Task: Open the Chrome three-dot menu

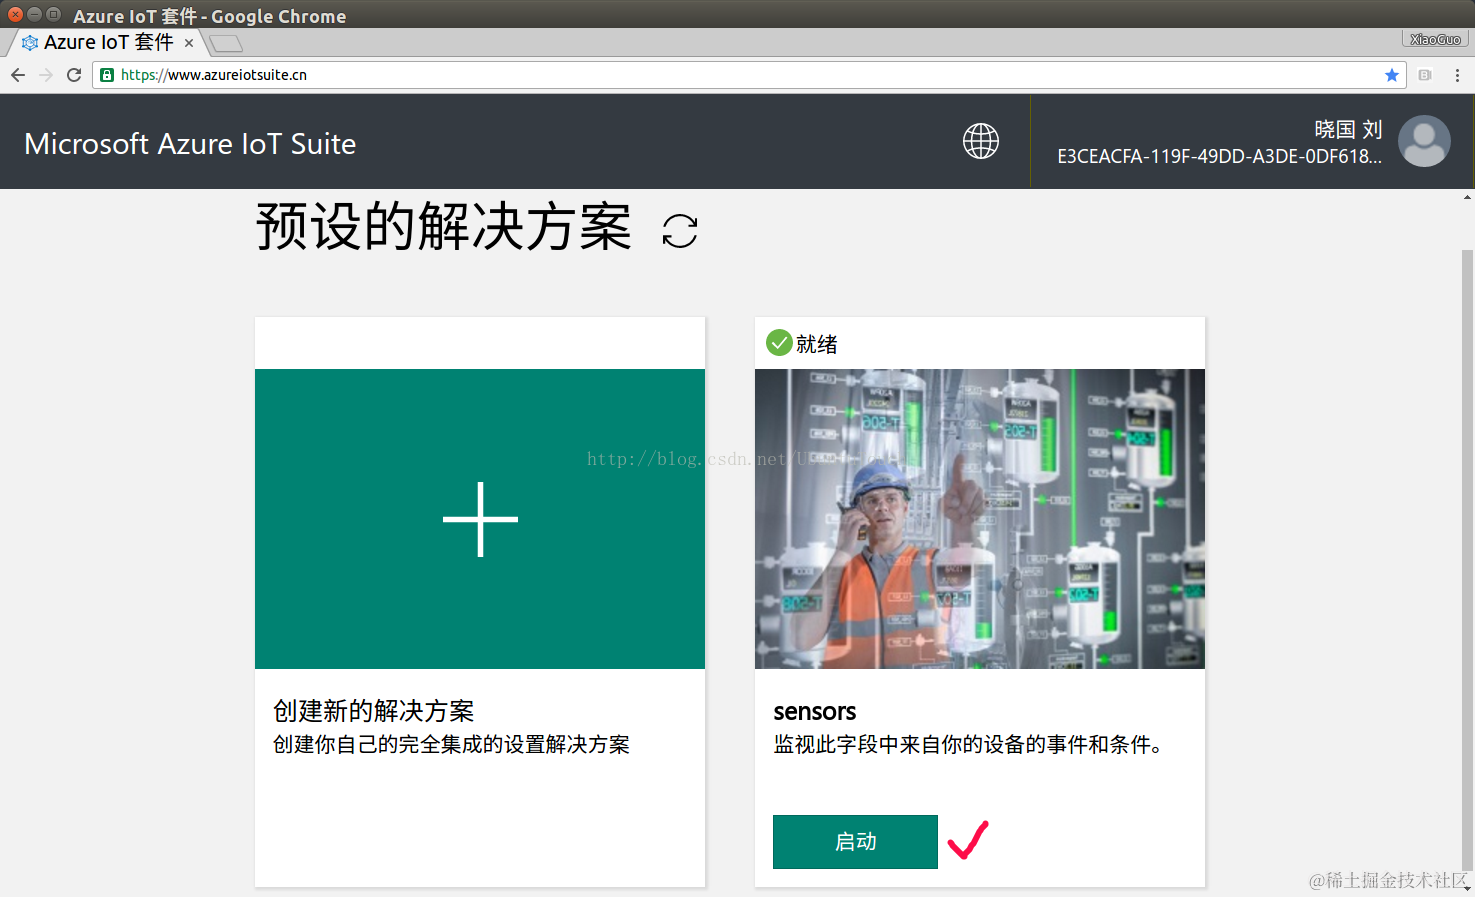Action: (x=1457, y=75)
